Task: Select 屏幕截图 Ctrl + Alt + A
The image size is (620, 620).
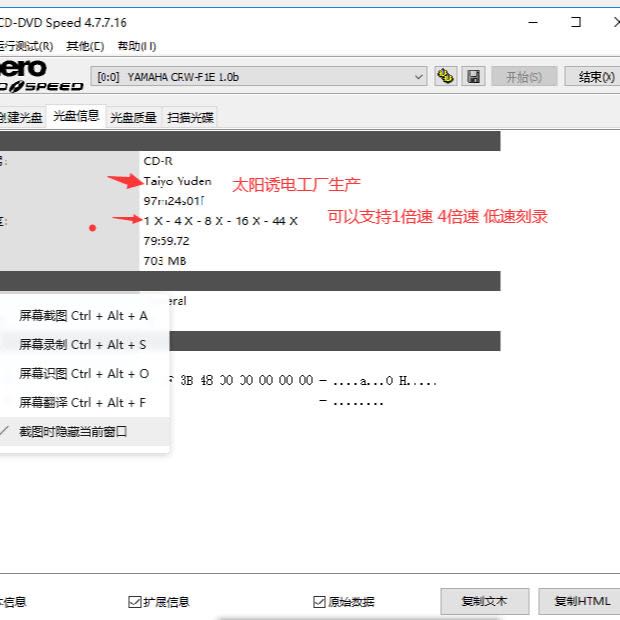Action: 84,316
